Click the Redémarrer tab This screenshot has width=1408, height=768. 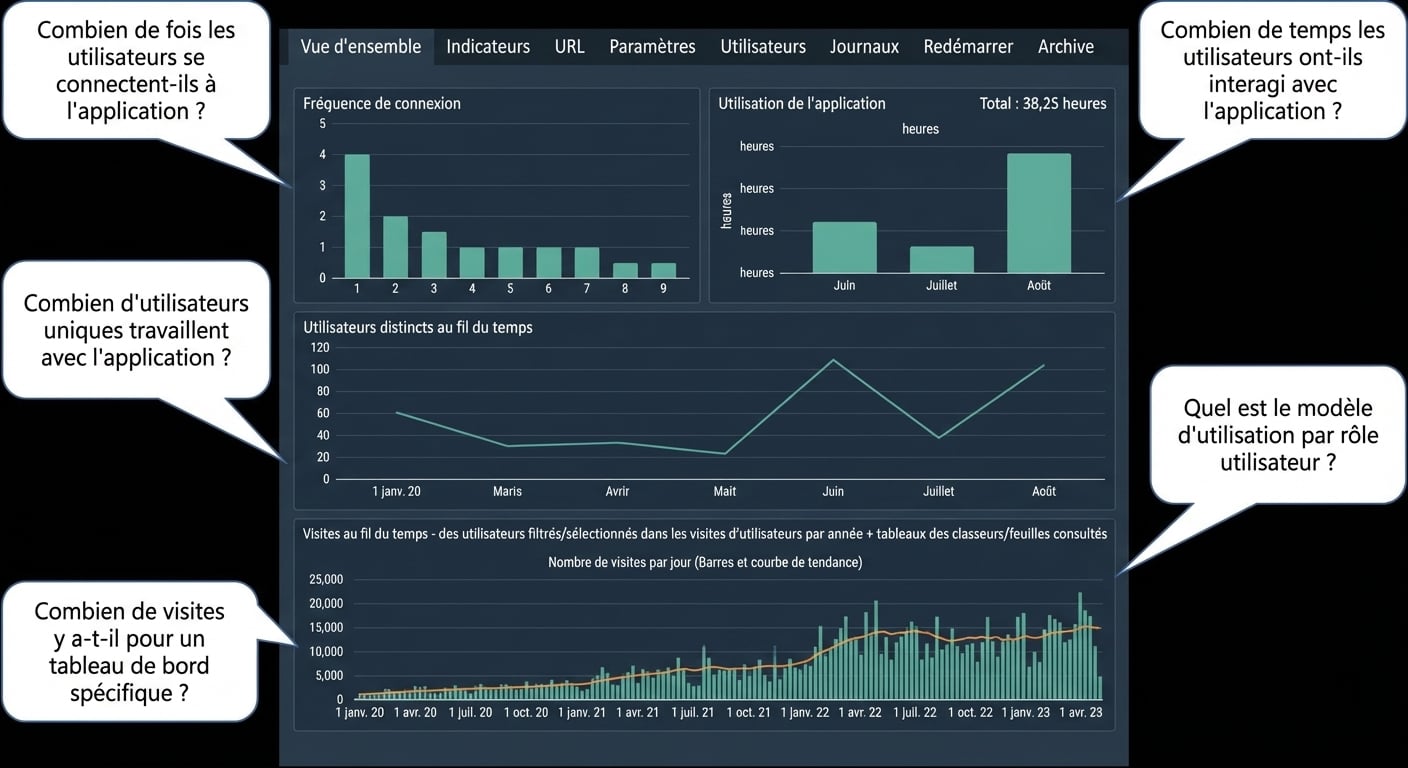pyautogui.click(x=968, y=46)
